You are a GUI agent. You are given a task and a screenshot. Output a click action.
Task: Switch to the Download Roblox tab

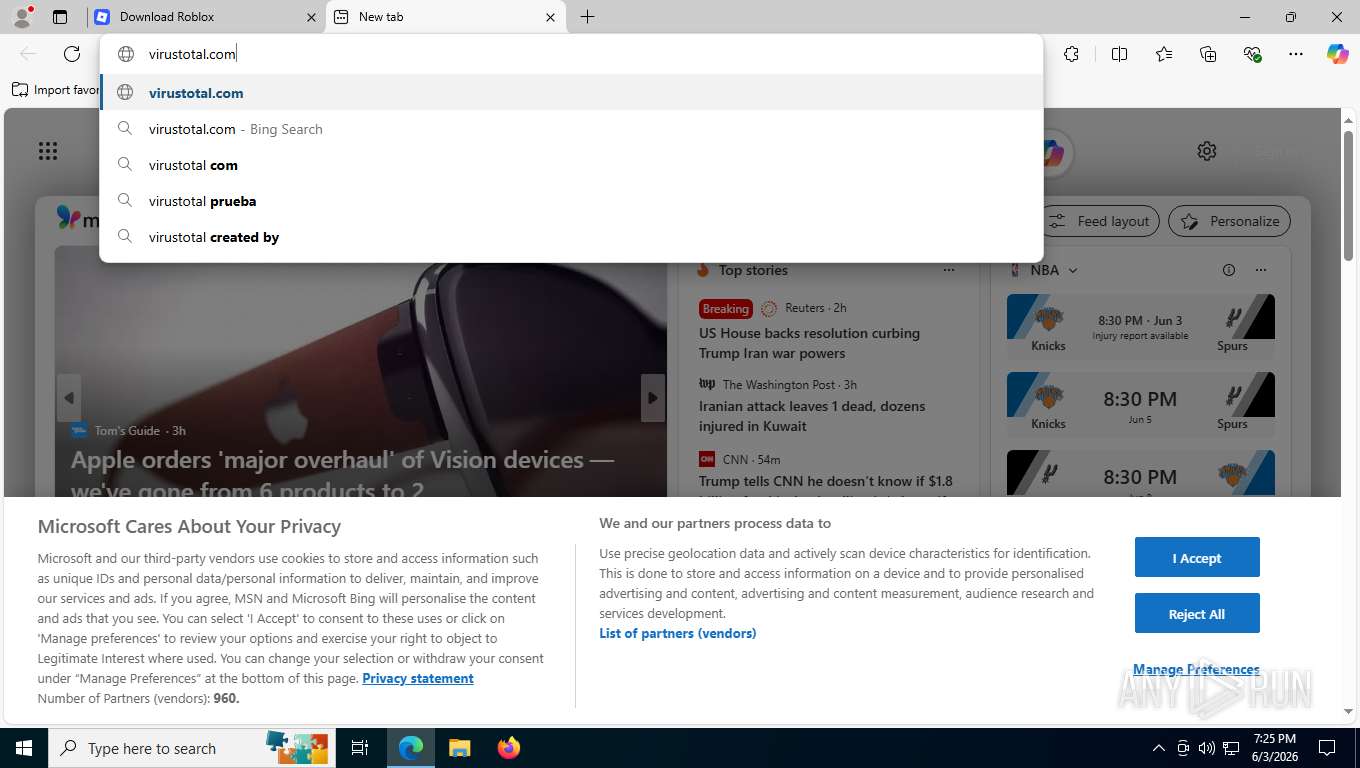pyautogui.click(x=204, y=17)
